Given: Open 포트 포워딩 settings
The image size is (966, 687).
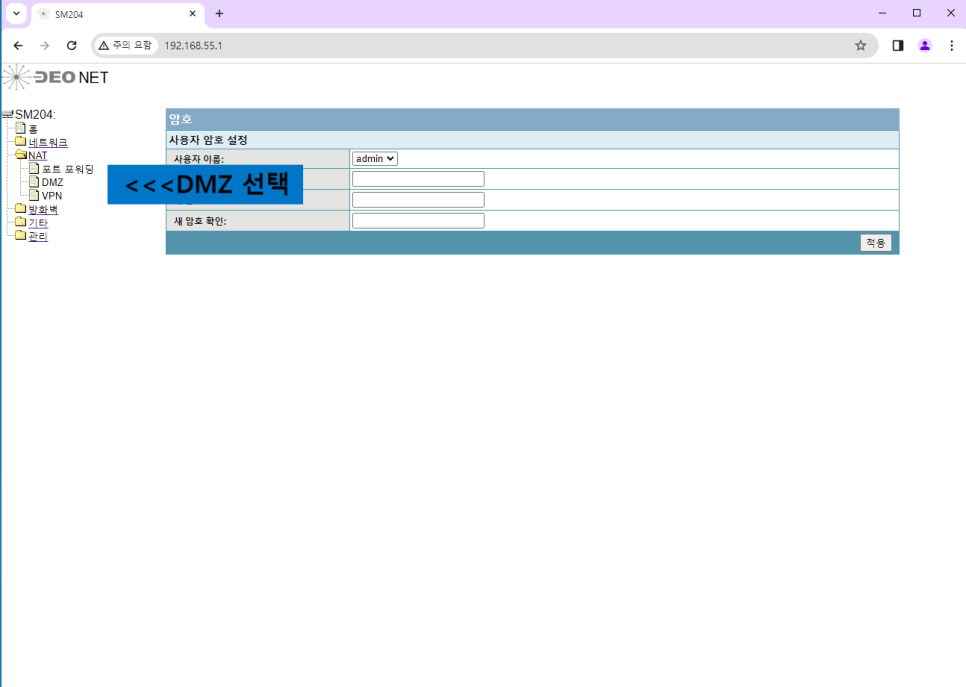Looking at the screenshot, I should click(68, 169).
